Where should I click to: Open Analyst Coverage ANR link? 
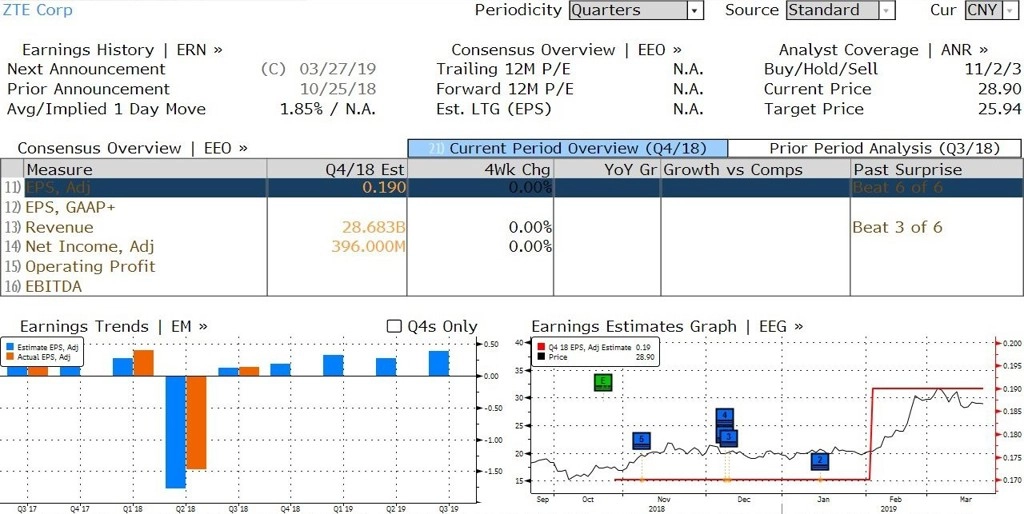(883, 50)
